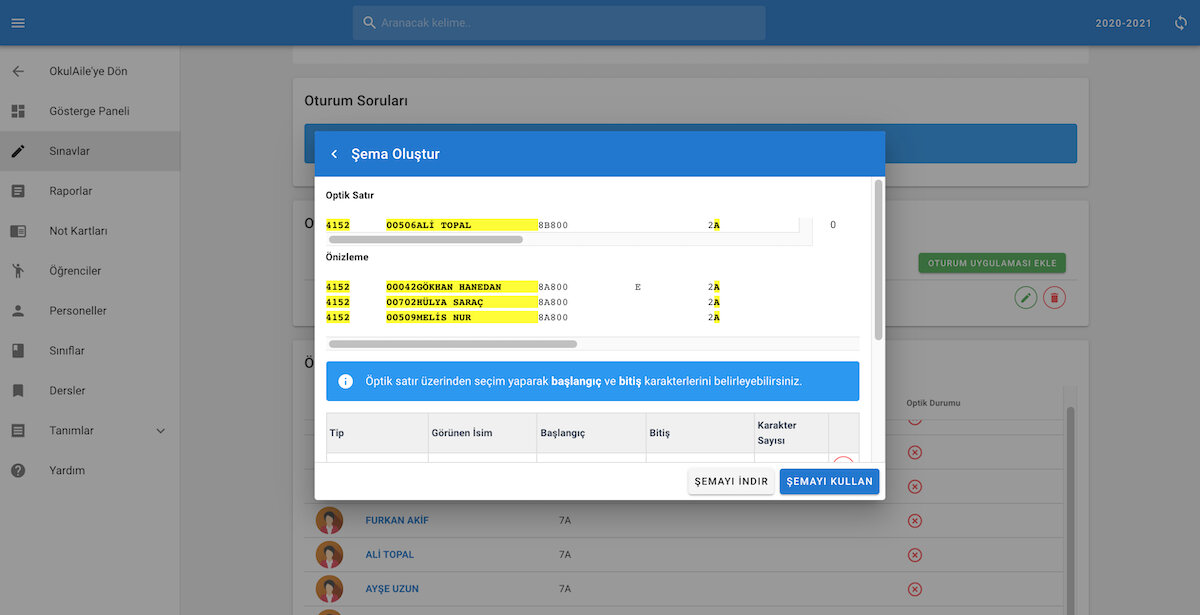Click the ALİ TOPAL avatar thumbnail
The width and height of the screenshot is (1200, 615).
[329, 554]
